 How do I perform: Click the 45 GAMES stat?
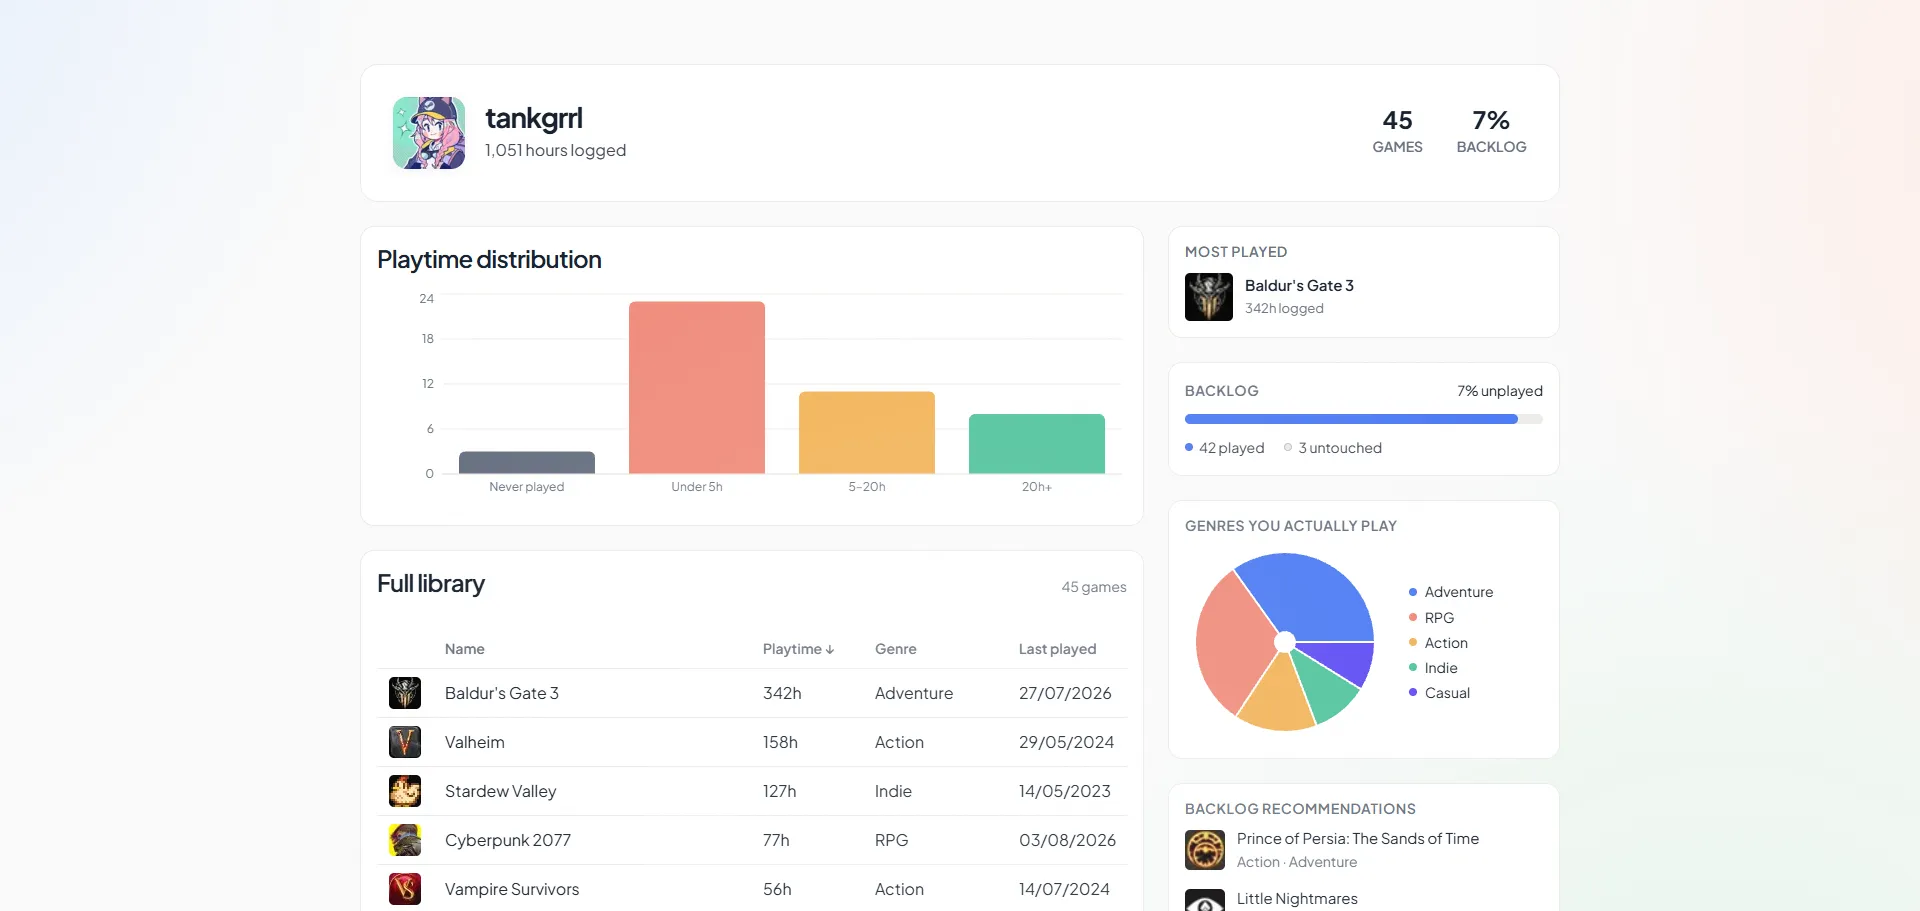click(1397, 132)
